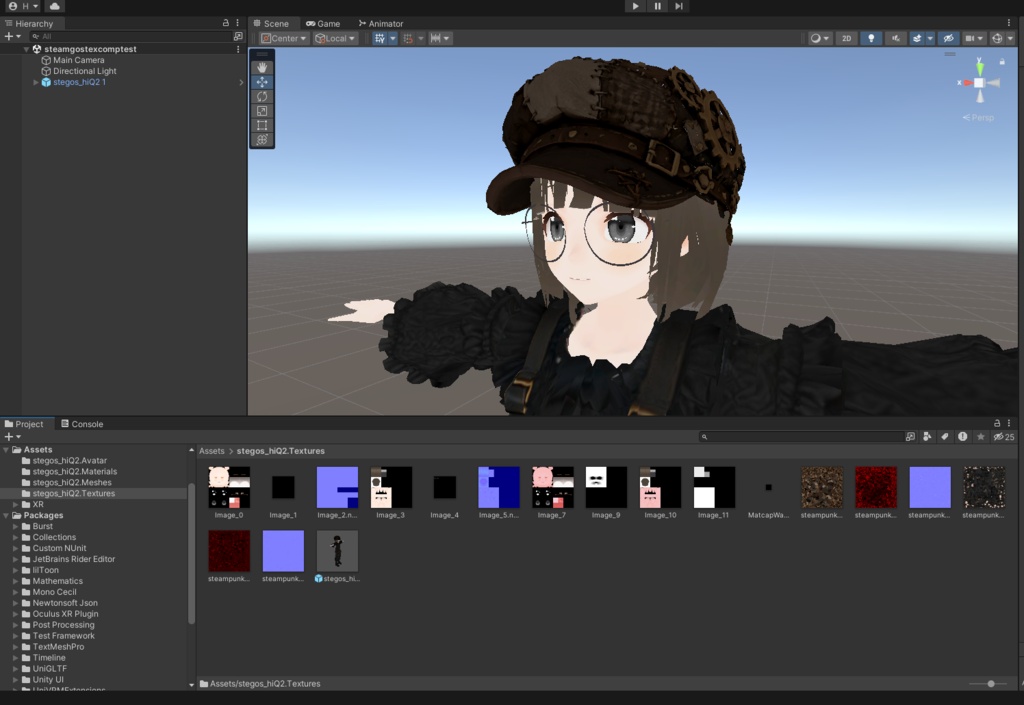
Task: Select the Scale tool
Action: 262,111
